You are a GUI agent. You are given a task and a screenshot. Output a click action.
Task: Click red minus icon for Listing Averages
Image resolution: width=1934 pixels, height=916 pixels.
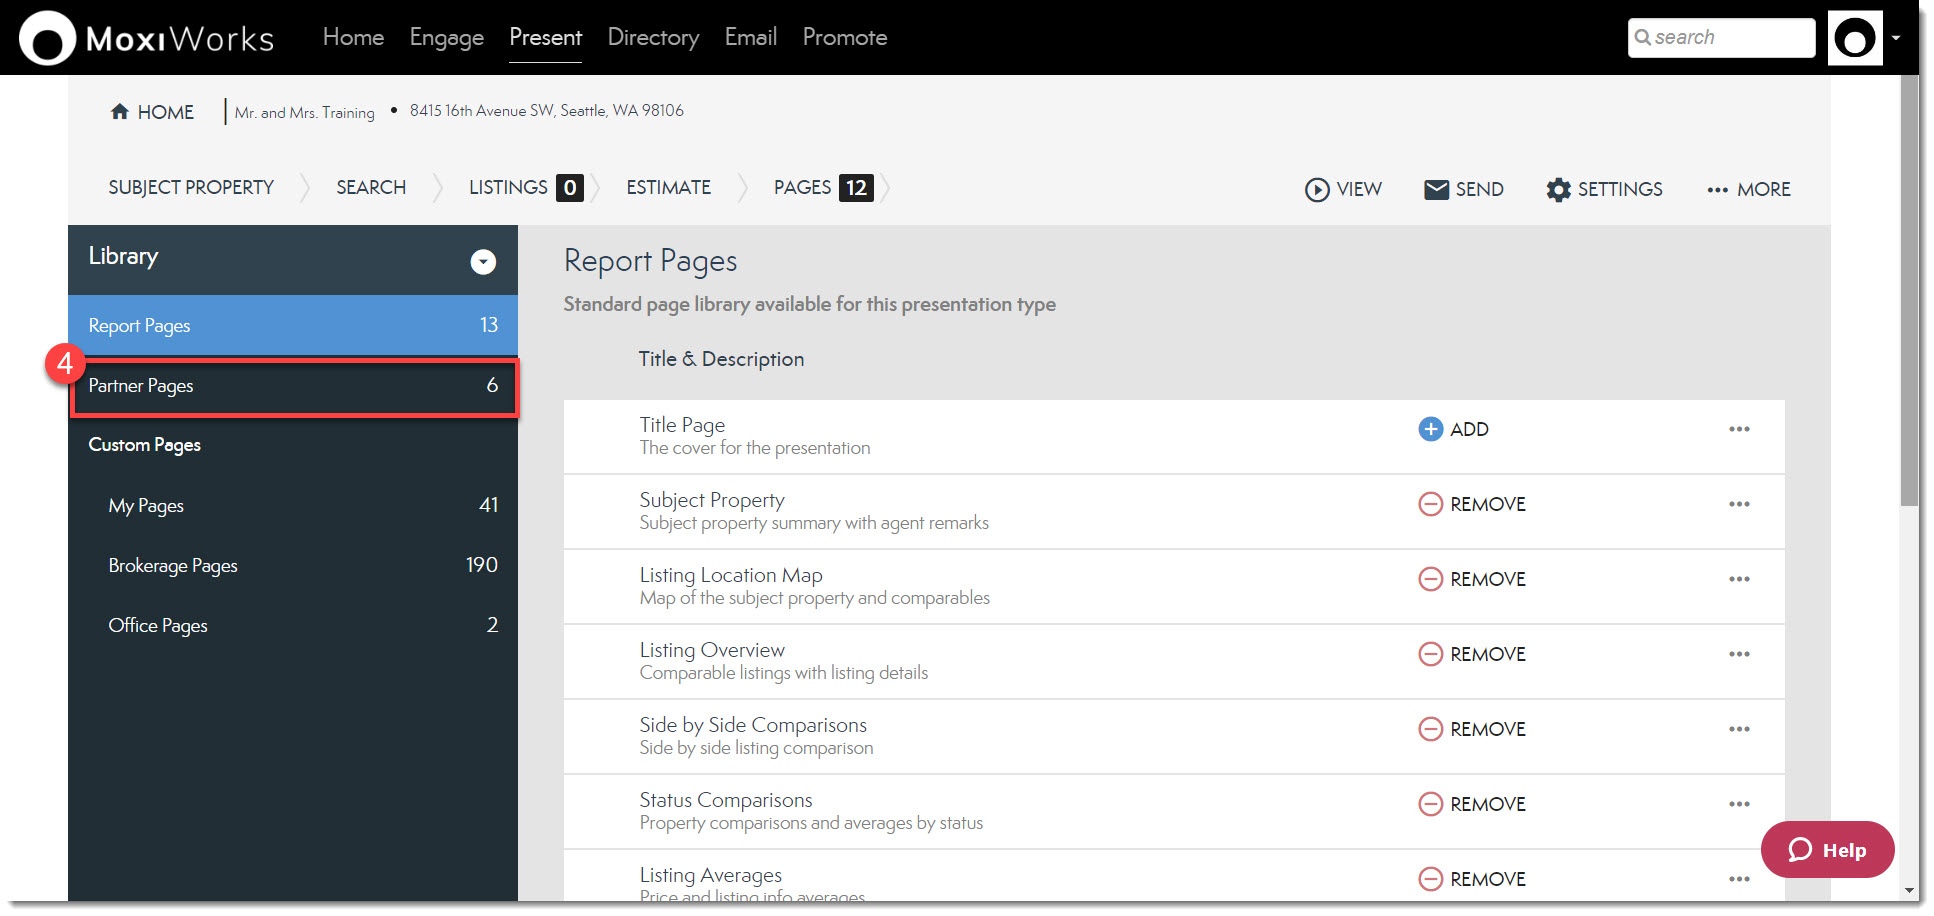(1430, 879)
